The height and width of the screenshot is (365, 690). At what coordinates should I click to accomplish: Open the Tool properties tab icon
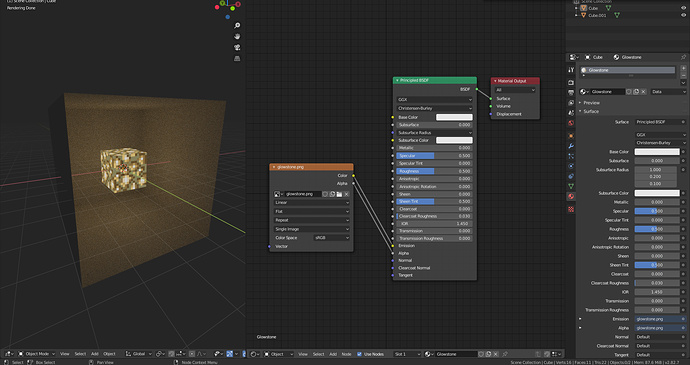(x=571, y=70)
